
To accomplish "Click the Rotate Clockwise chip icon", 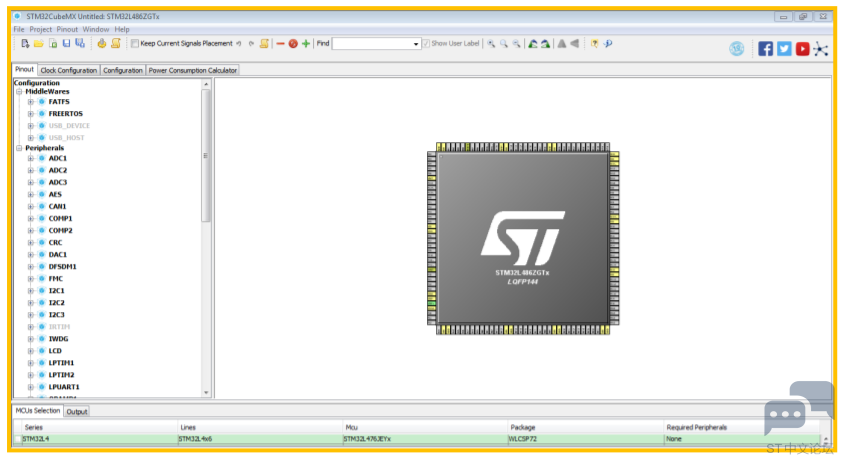I will [x=533, y=44].
